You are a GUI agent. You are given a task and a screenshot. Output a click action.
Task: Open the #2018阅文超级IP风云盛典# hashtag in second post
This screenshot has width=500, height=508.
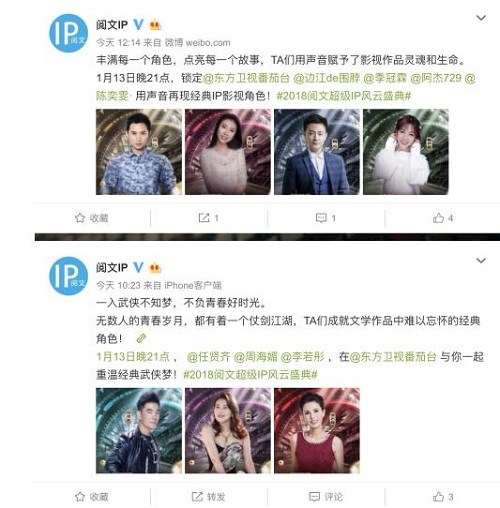coord(250,375)
